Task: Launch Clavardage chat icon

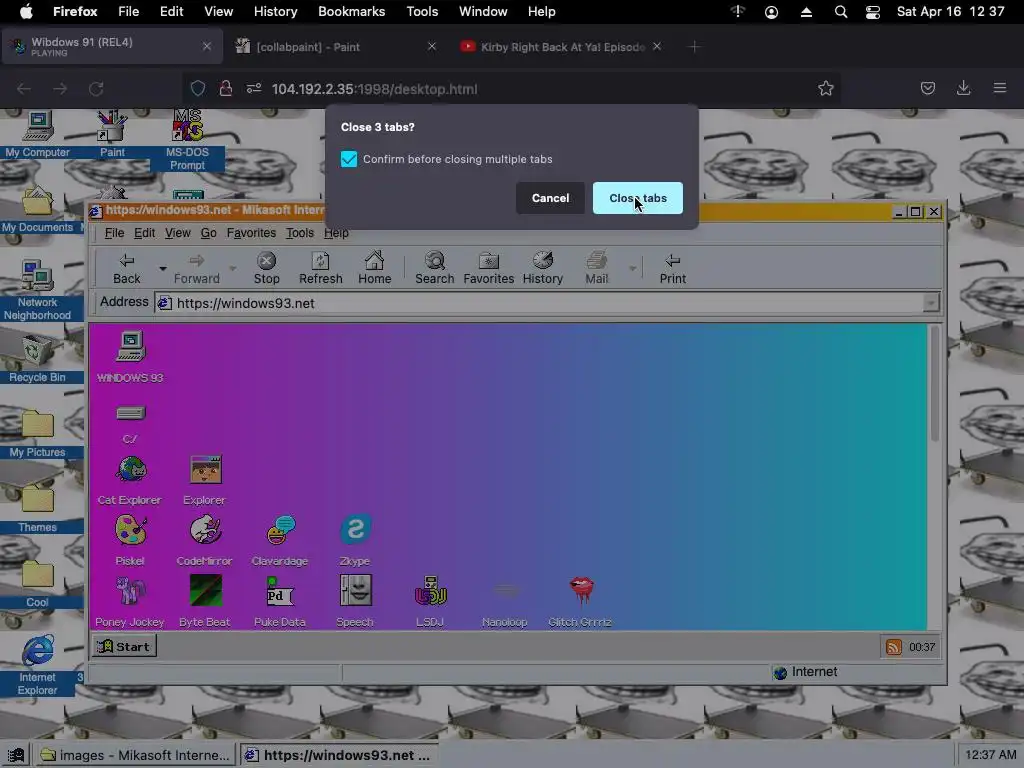Action: click(280, 541)
